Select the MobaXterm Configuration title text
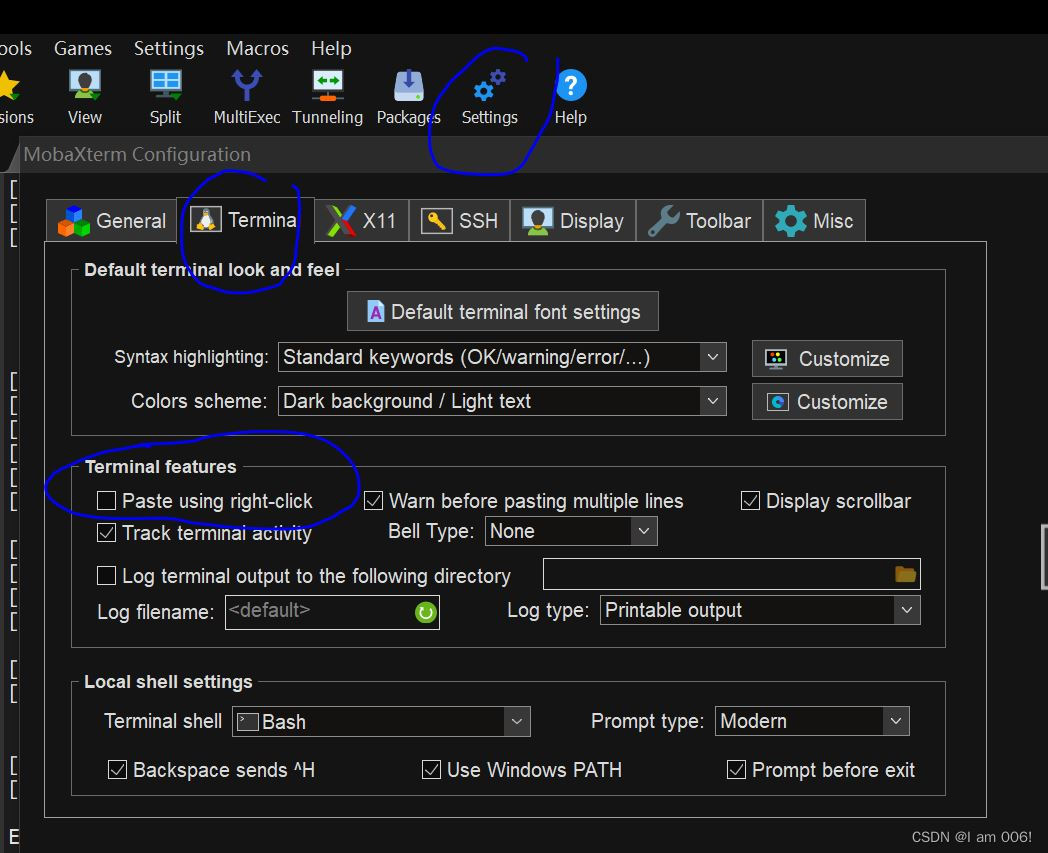The width and height of the screenshot is (1048, 853). [137, 154]
